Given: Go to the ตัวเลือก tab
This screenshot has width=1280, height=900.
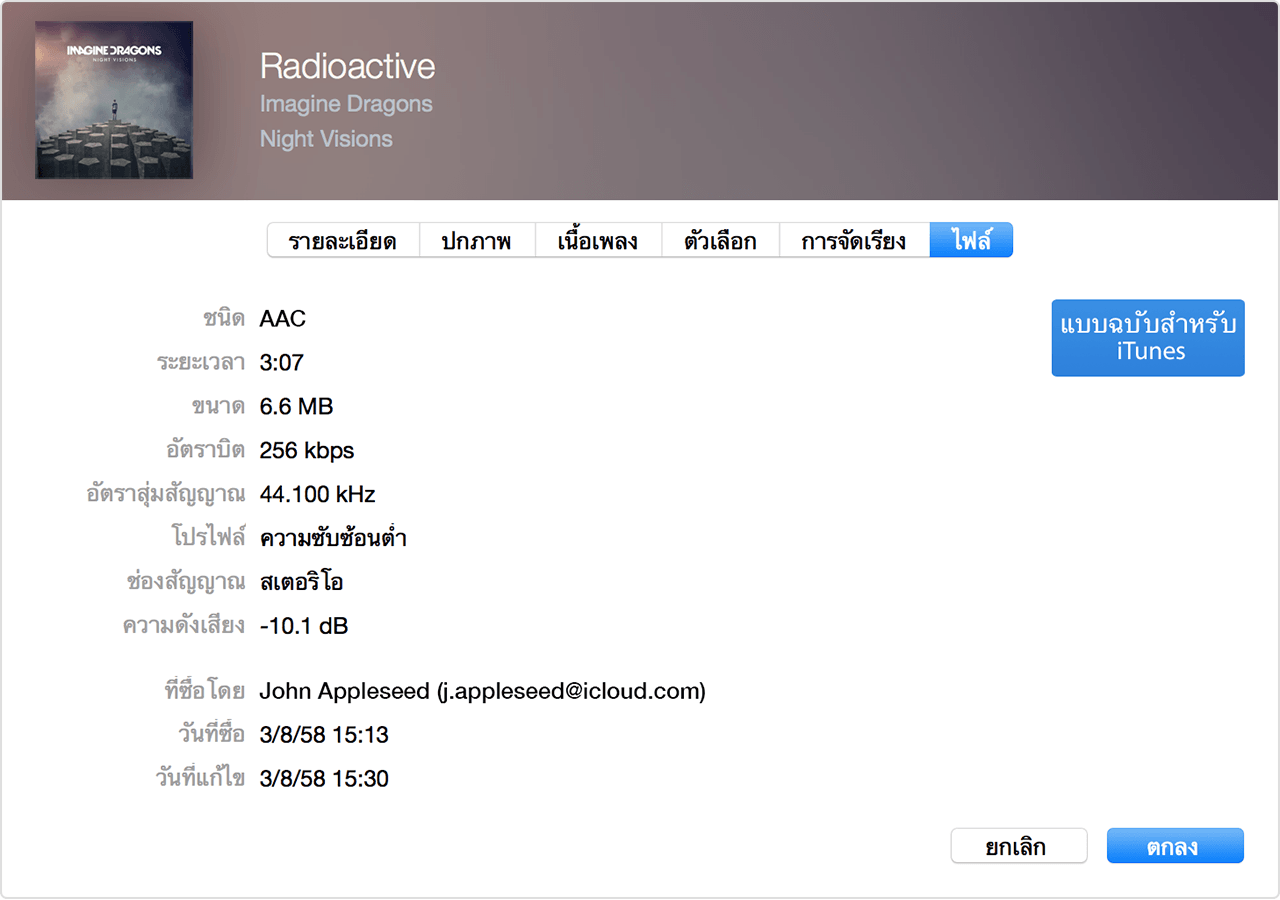Looking at the screenshot, I should tap(720, 240).
